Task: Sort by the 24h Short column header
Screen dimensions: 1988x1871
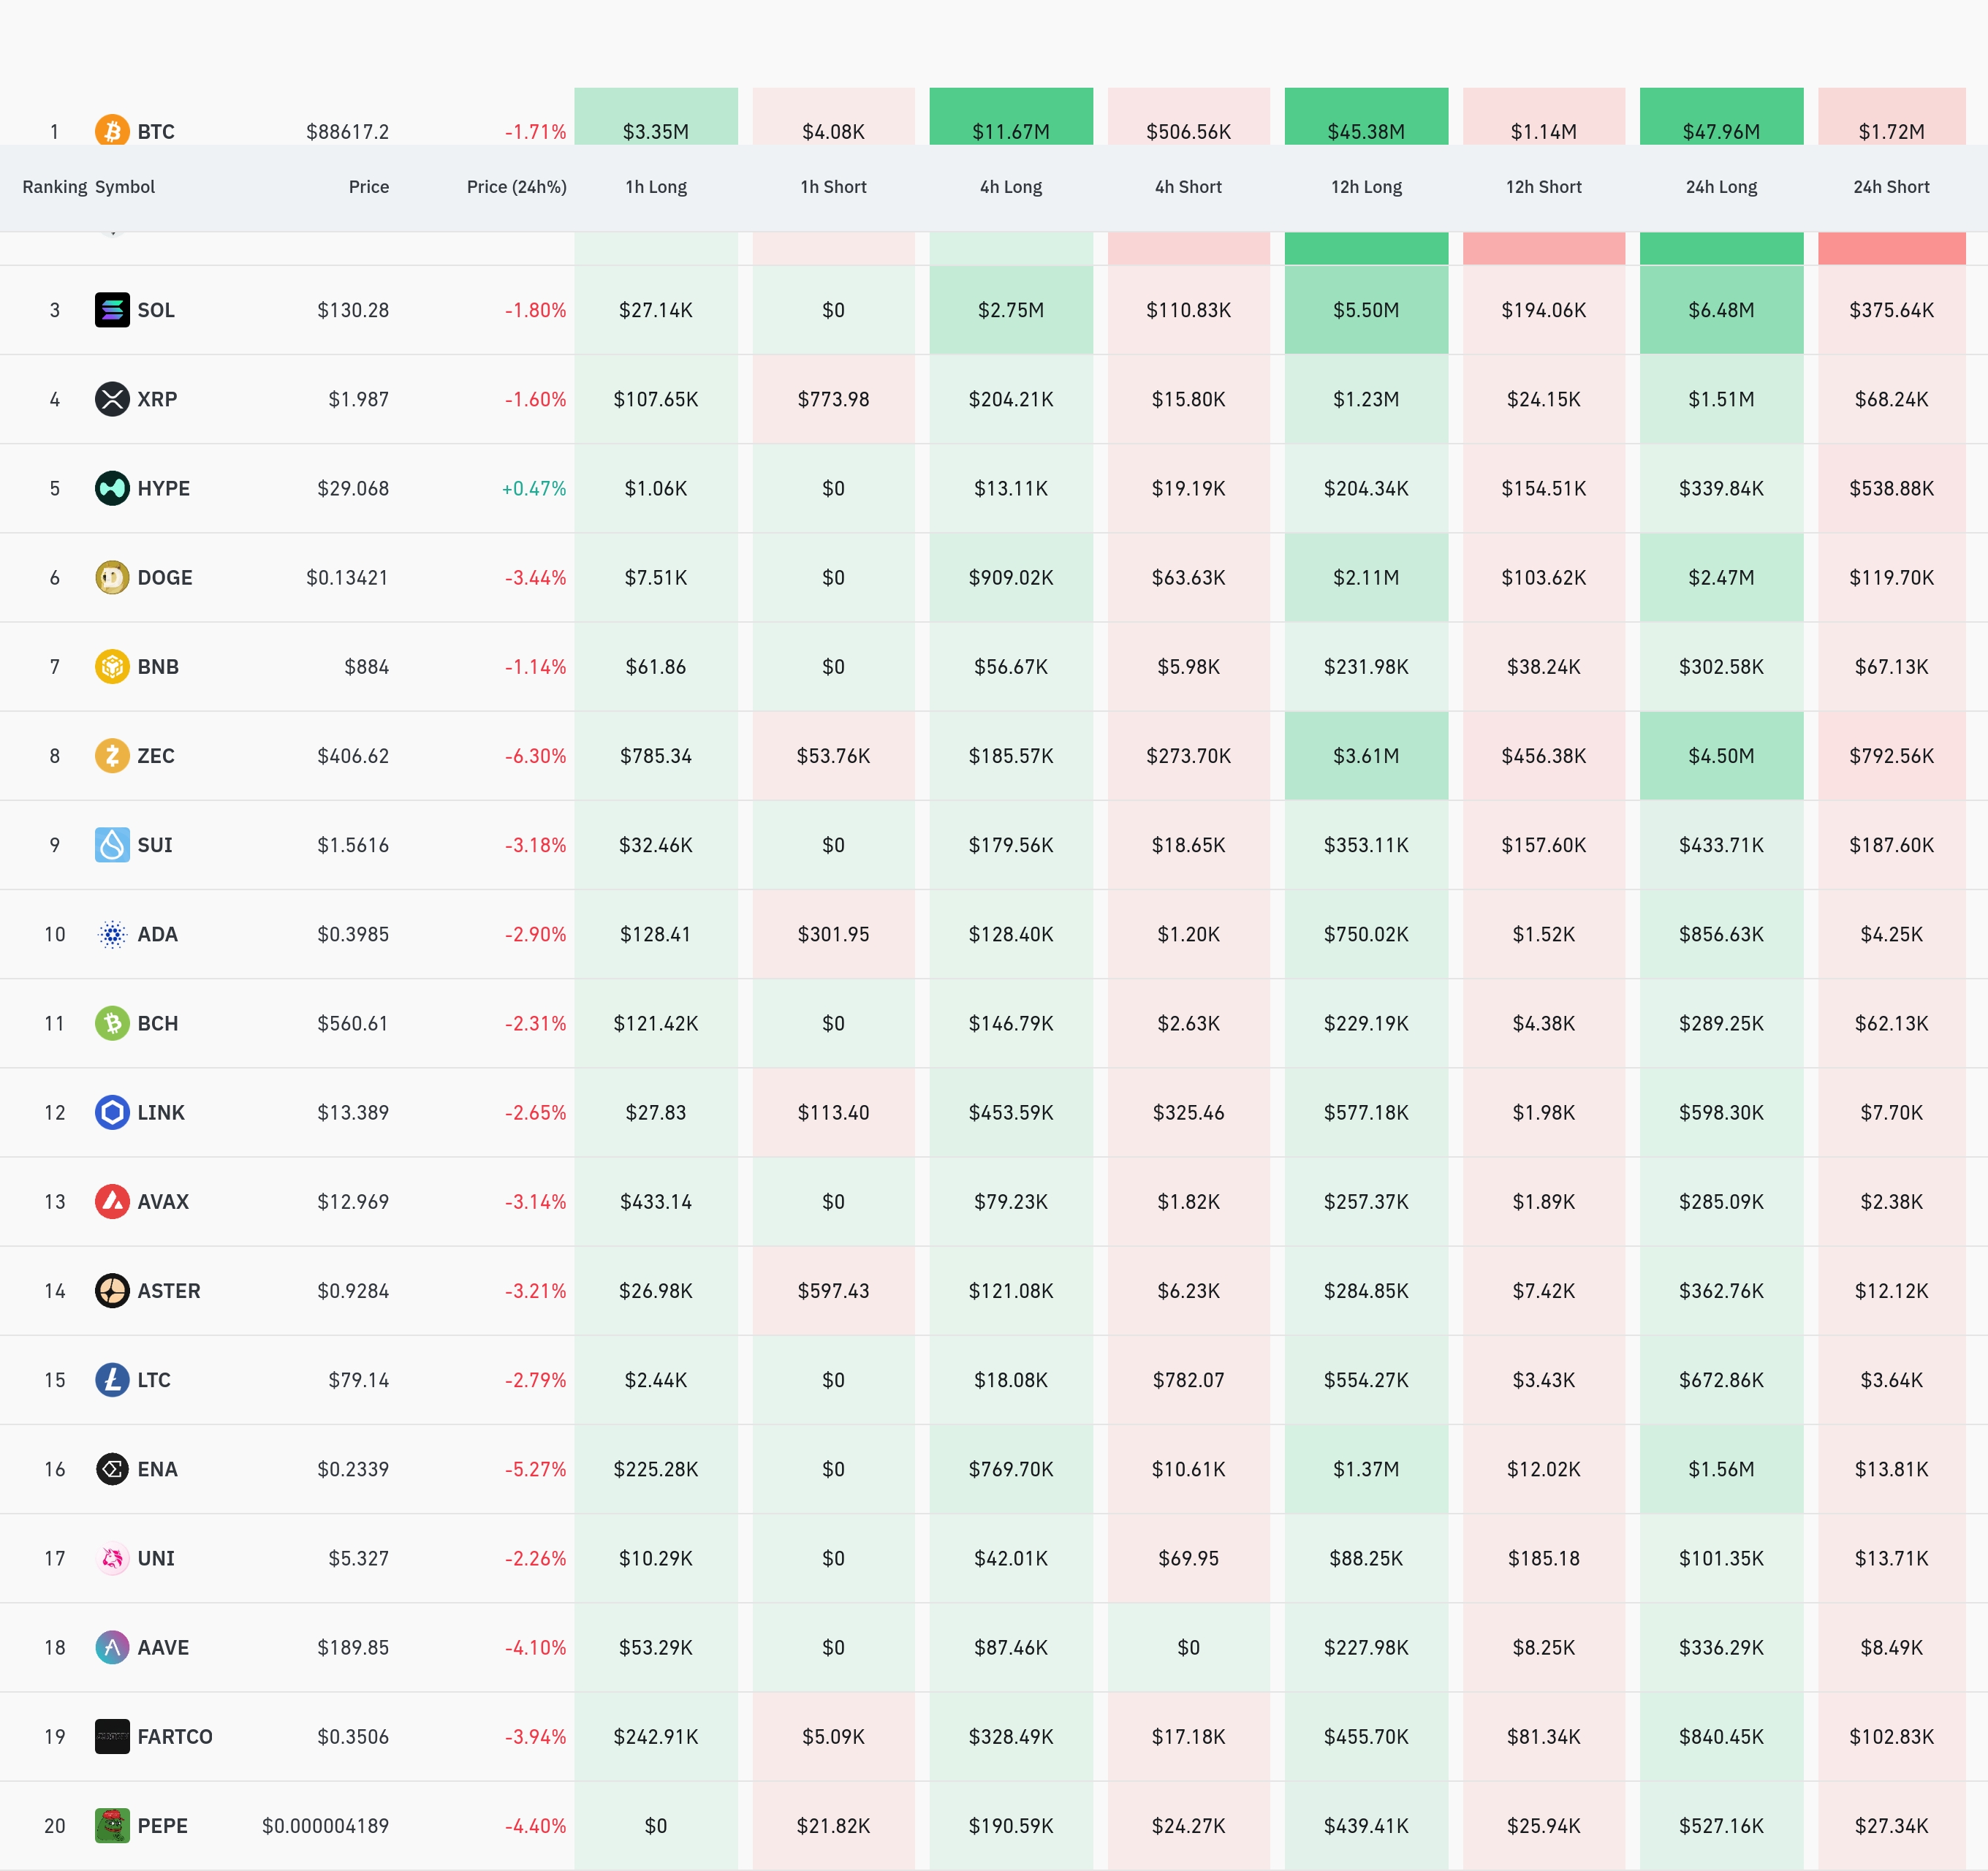Action: point(1890,187)
